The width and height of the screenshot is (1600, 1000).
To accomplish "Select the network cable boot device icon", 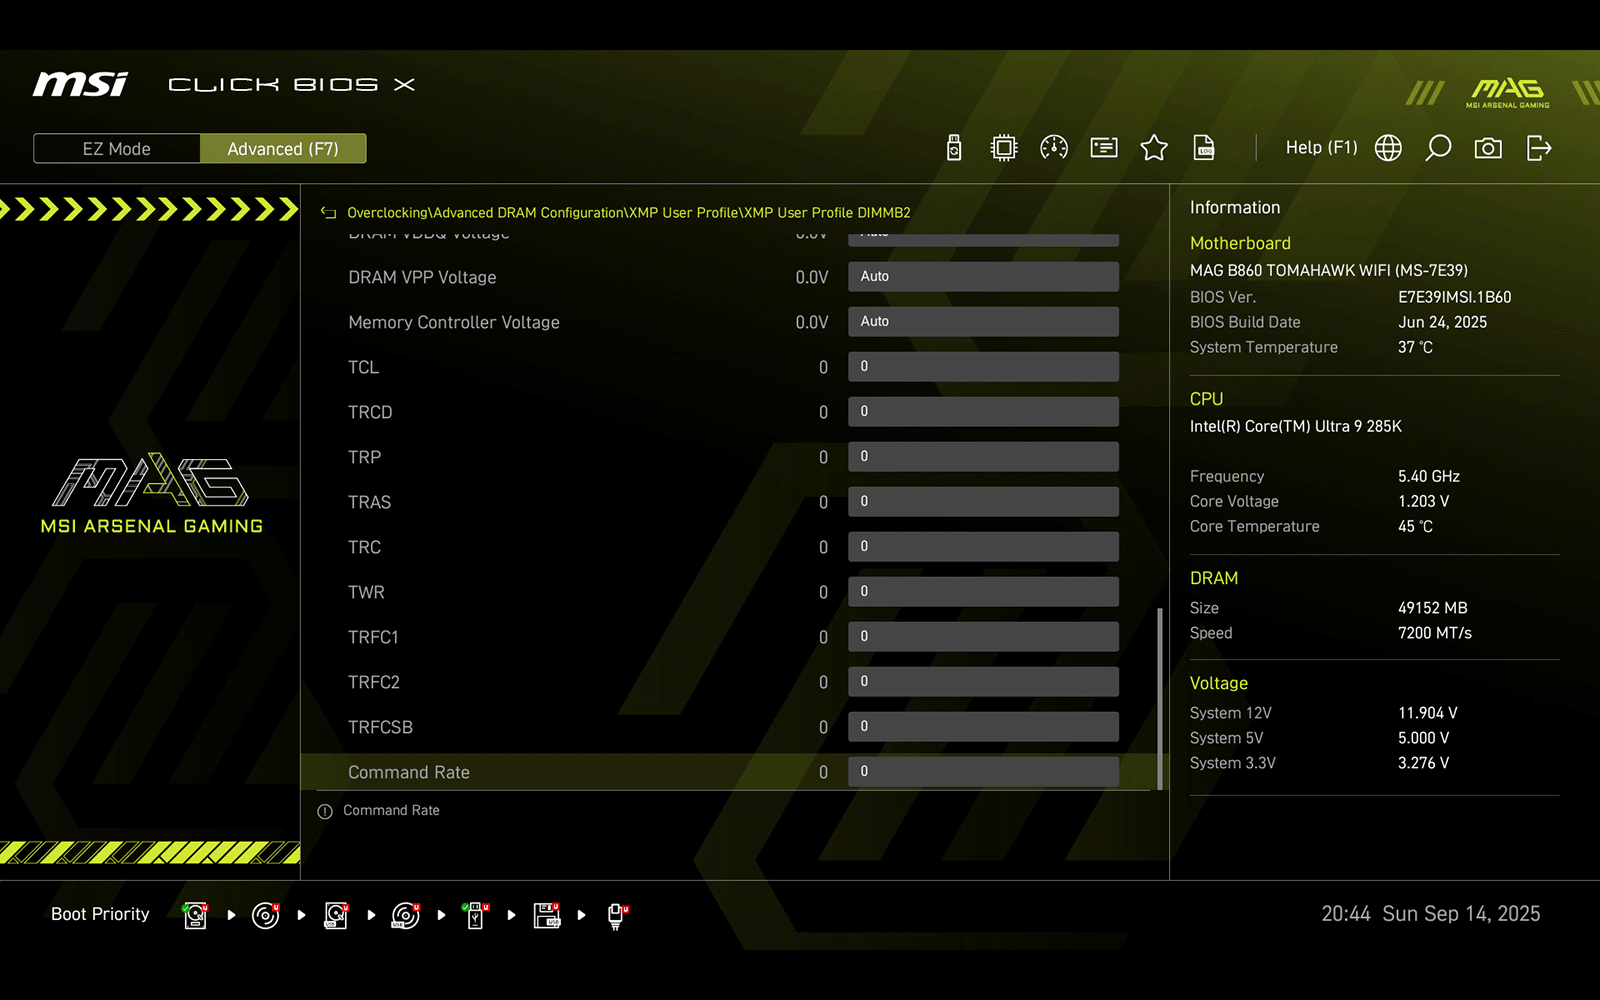I will pos(617,915).
